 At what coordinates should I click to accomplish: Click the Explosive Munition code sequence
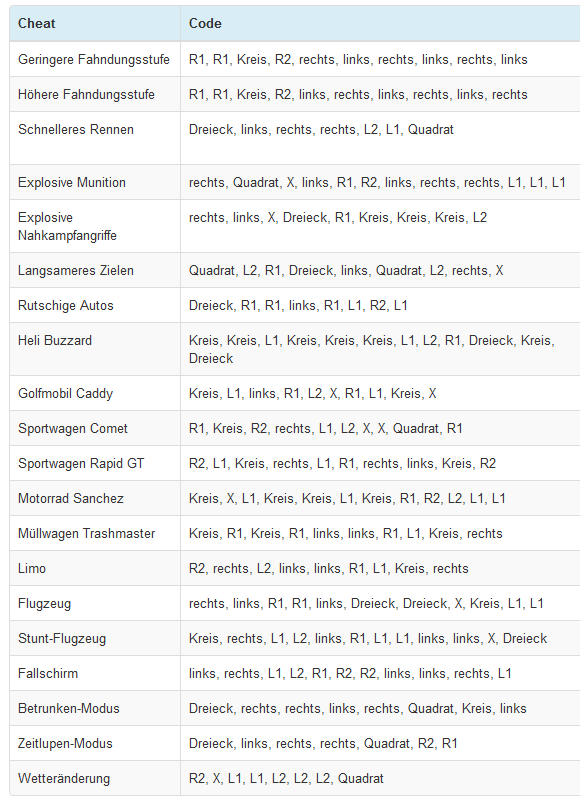pyautogui.click(x=377, y=183)
